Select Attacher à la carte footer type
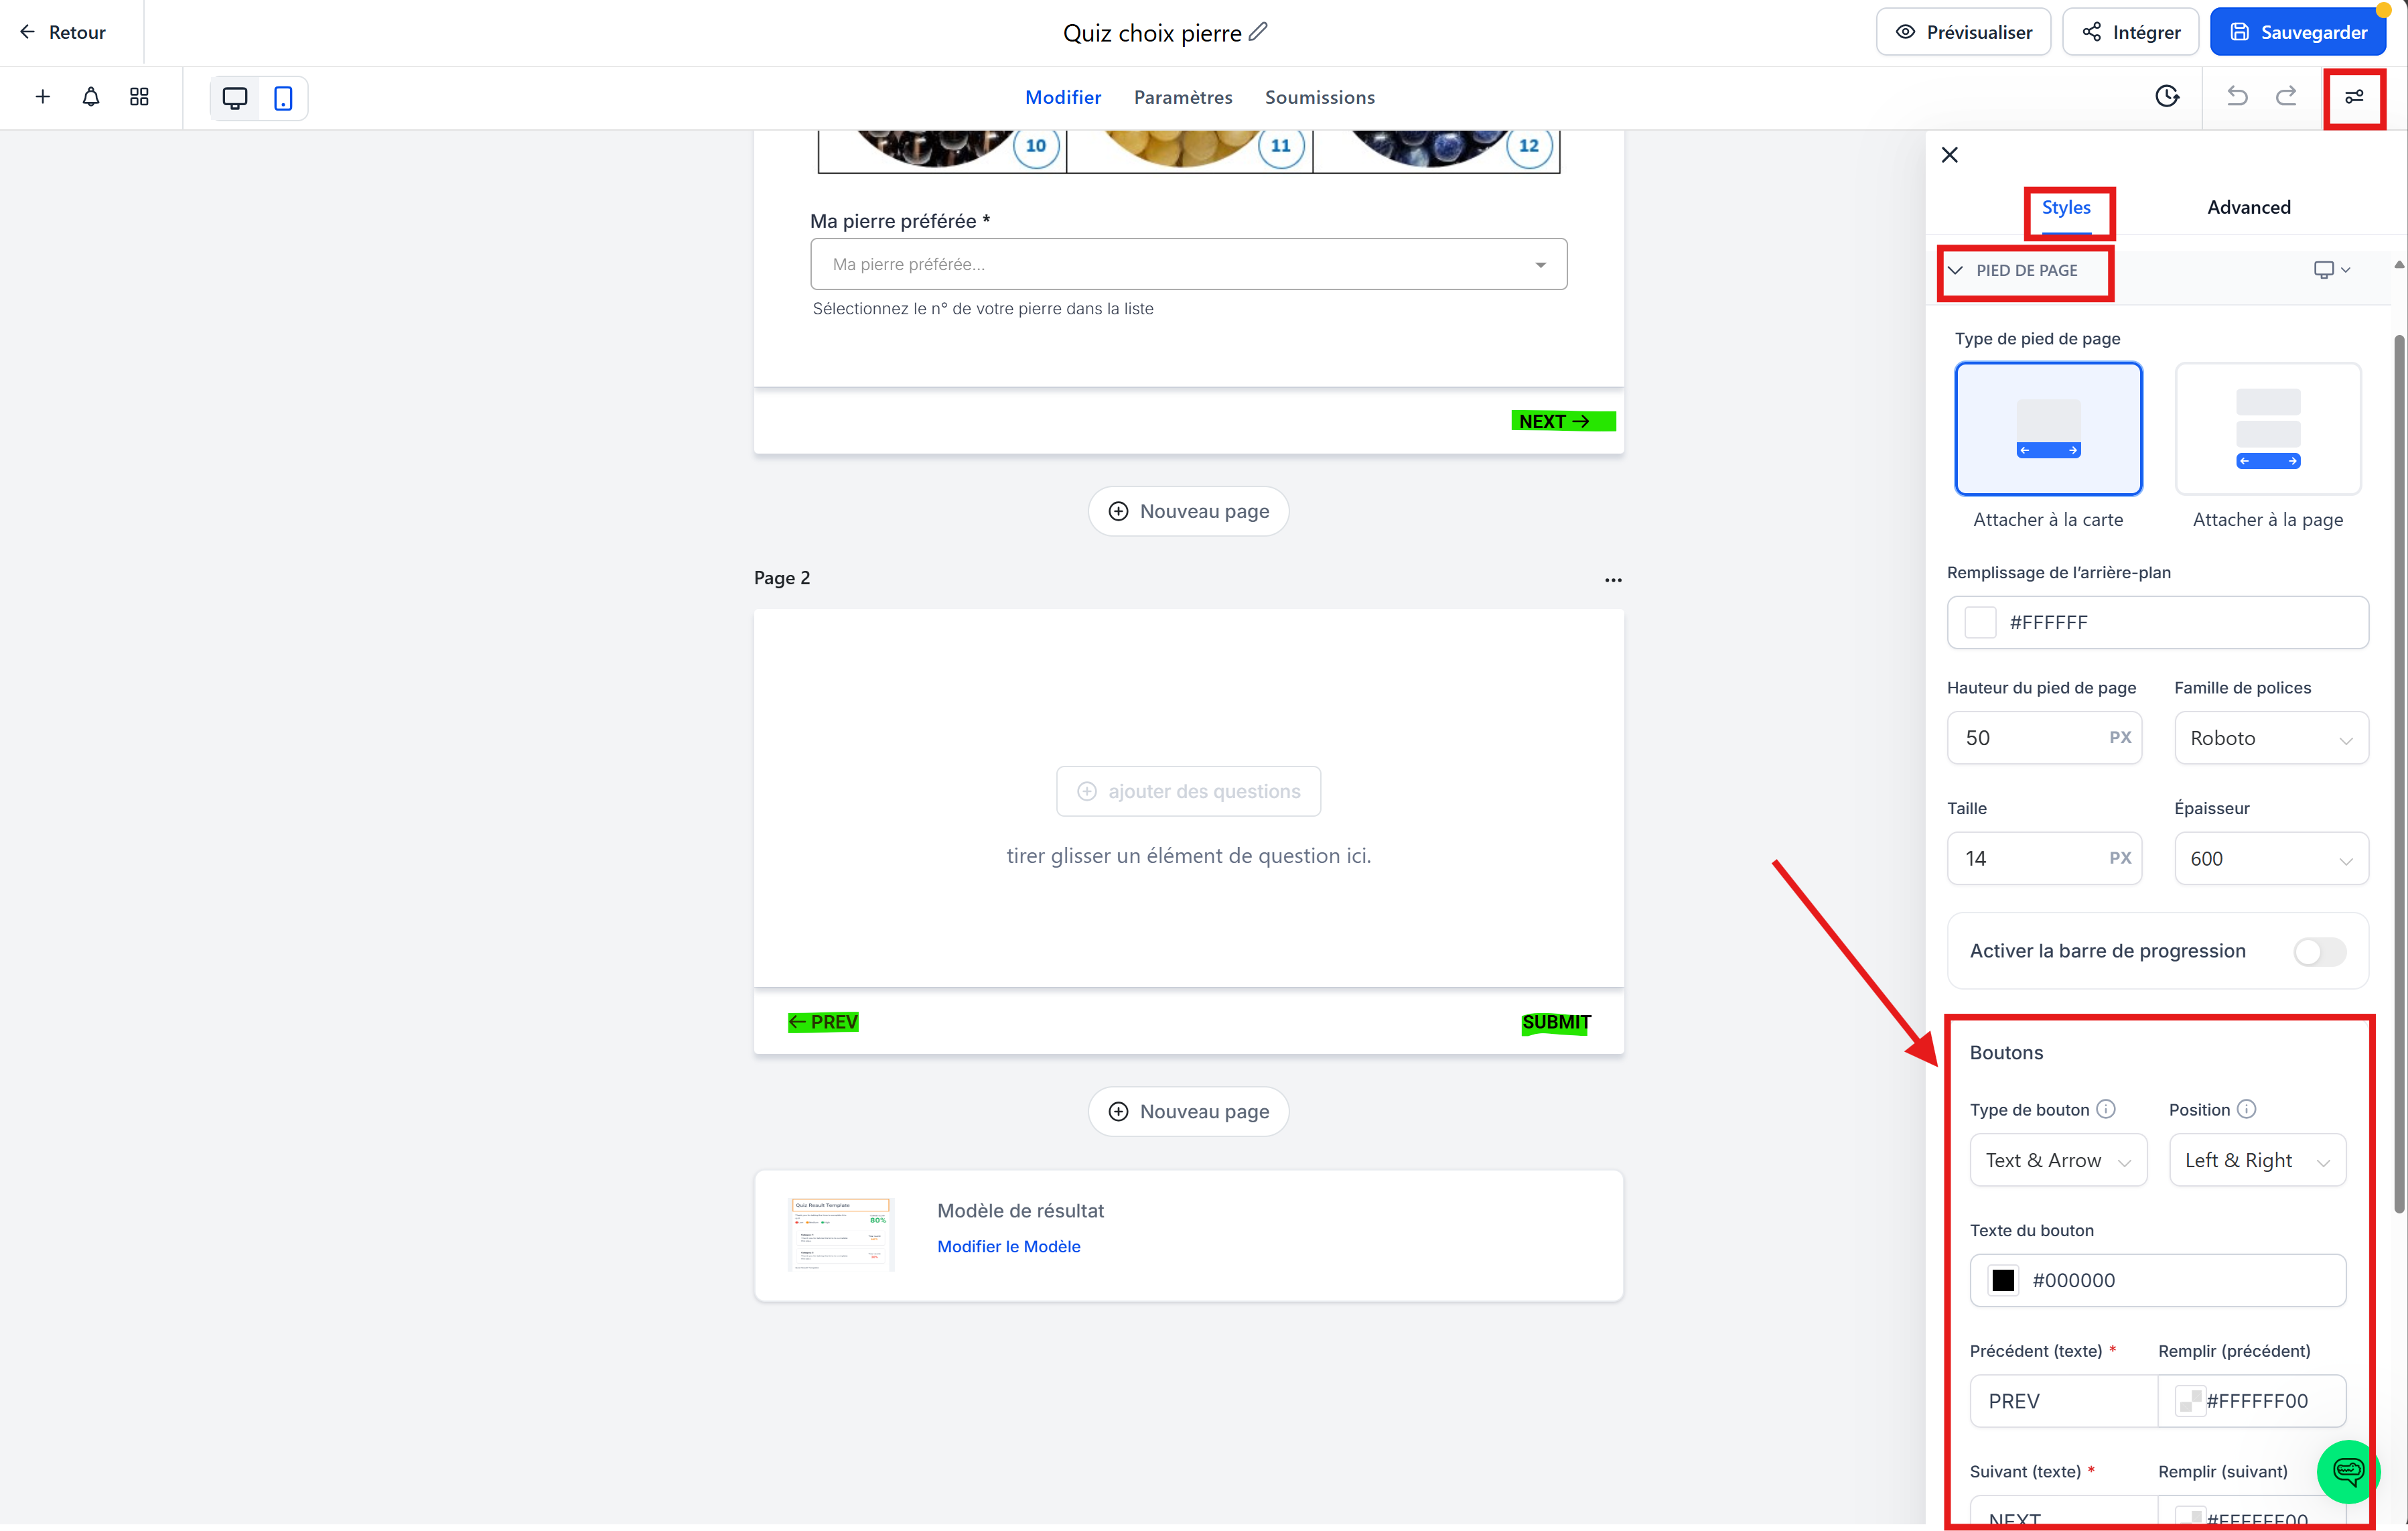The width and height of the screenshot is (2408, 1531). click(2047, 429)
